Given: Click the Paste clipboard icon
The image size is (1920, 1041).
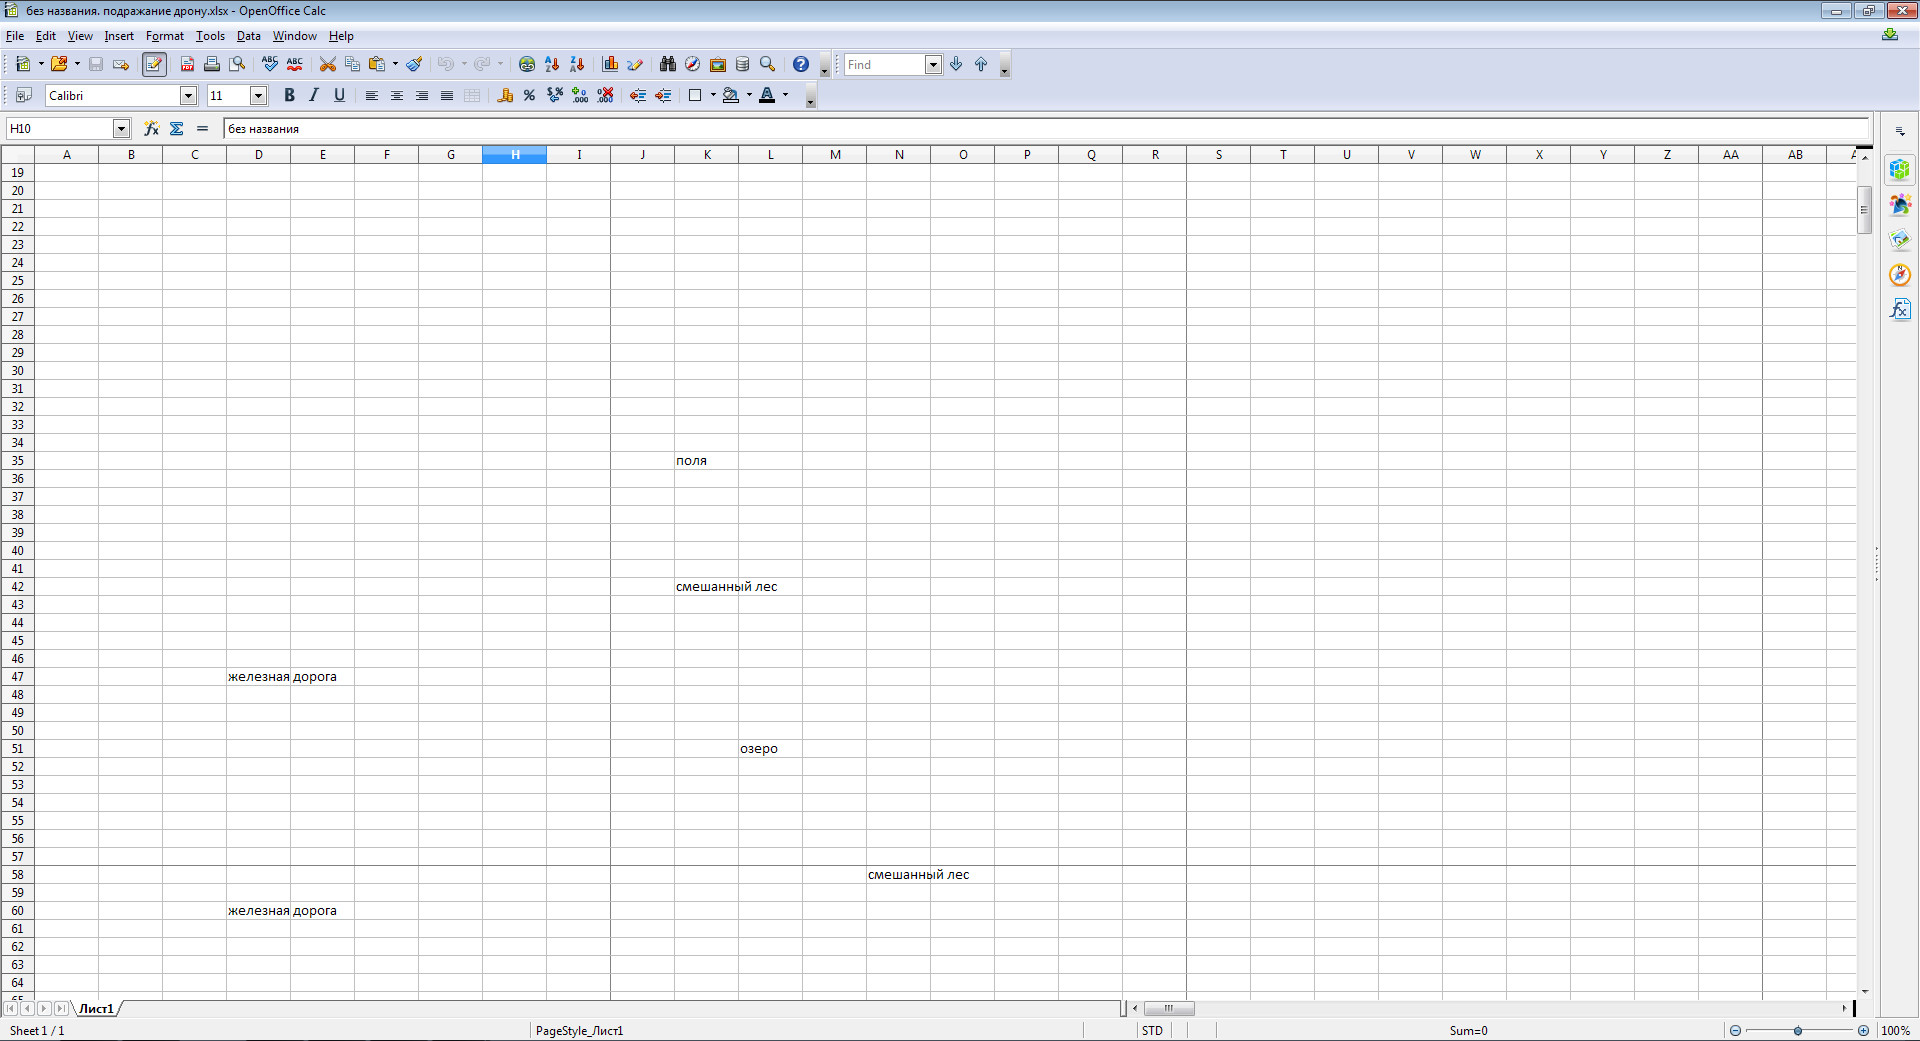Looking at the screenshot, I should [x=377, y=64].
